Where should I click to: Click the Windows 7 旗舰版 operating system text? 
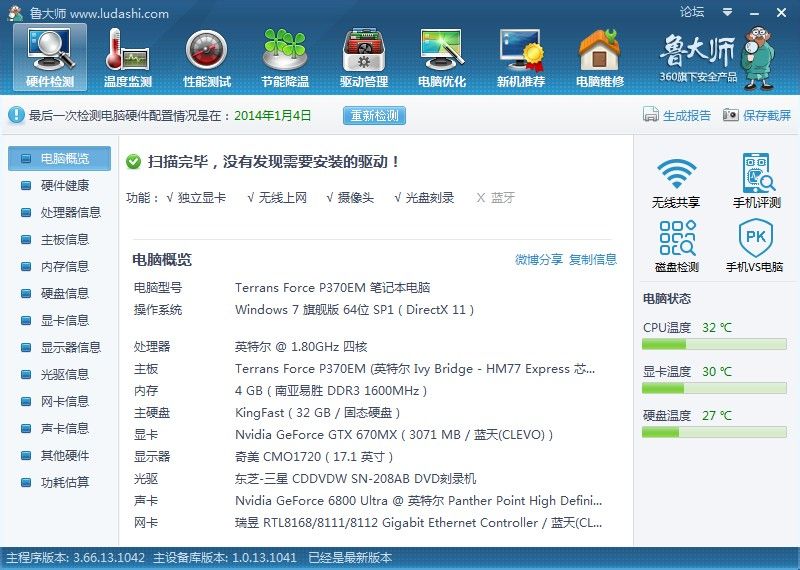point(355,310)
